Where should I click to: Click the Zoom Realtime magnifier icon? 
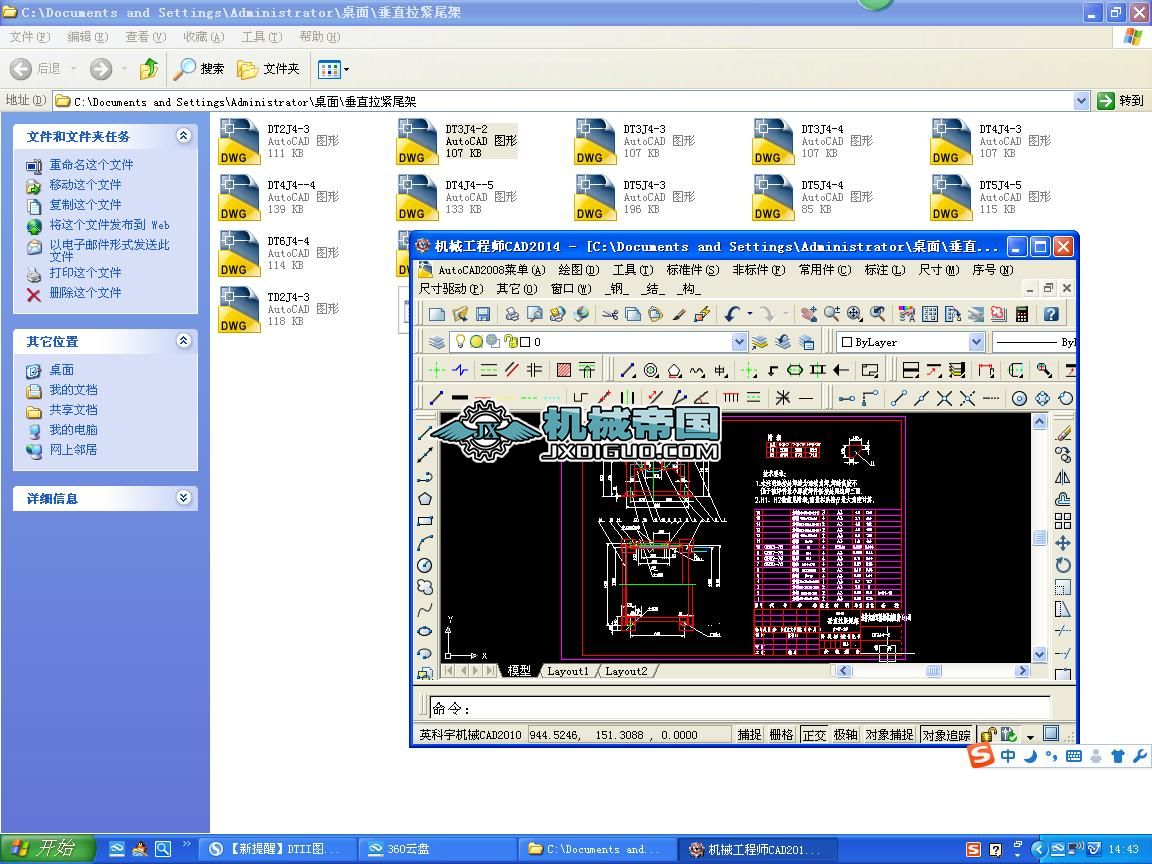point(832,314)
